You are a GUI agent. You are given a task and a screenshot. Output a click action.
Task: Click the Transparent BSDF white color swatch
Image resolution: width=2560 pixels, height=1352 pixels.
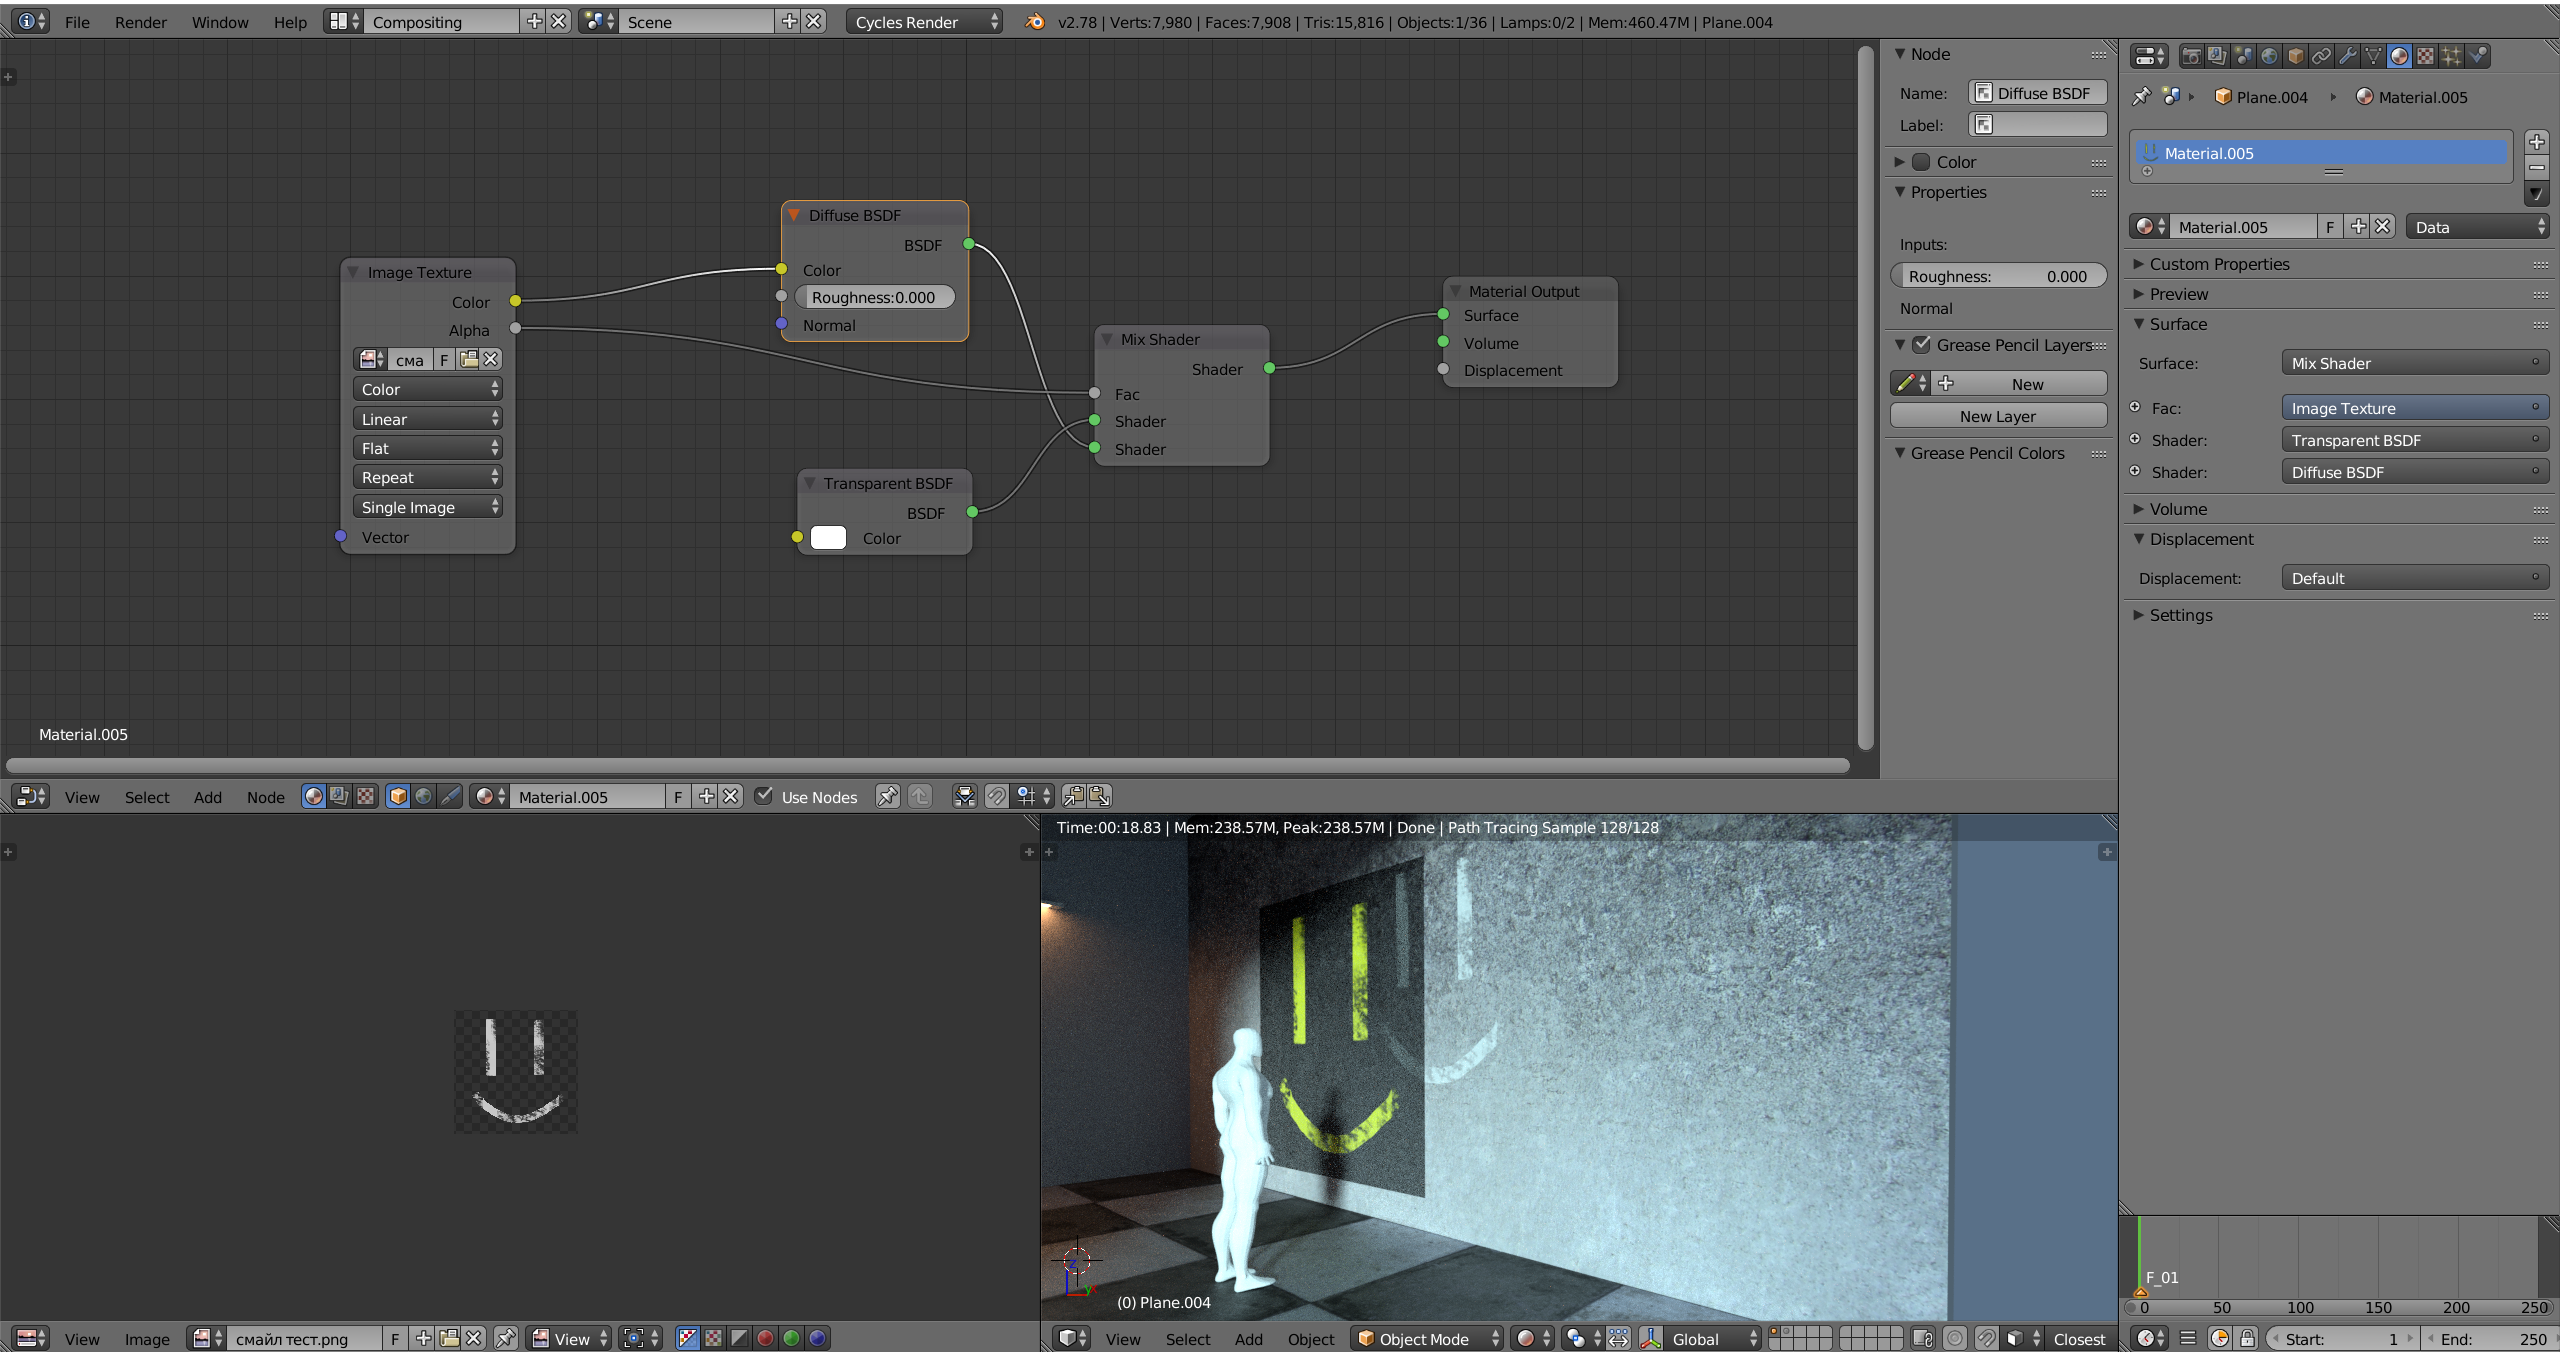point(828,538)
